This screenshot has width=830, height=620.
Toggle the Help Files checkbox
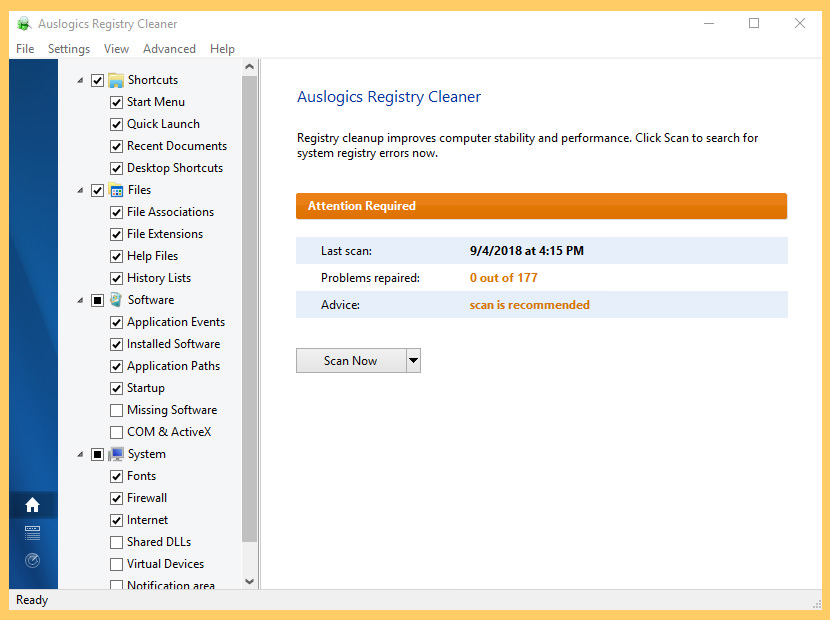coord(116,256)
